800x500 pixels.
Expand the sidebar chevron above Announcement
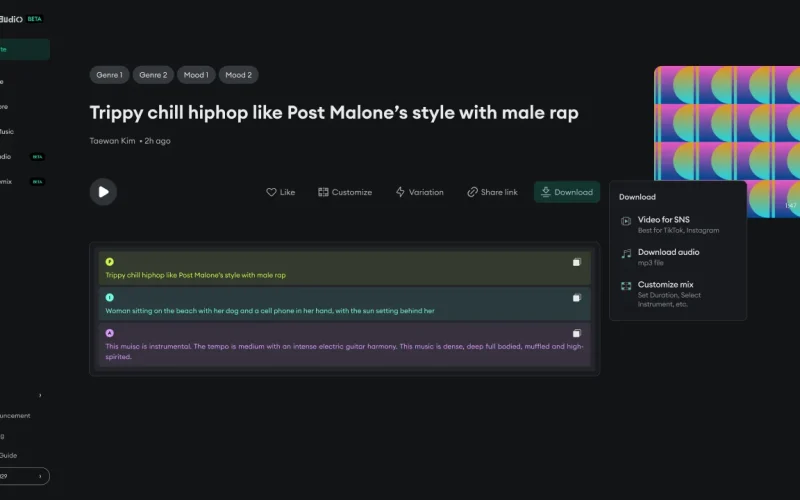(40, 395)
